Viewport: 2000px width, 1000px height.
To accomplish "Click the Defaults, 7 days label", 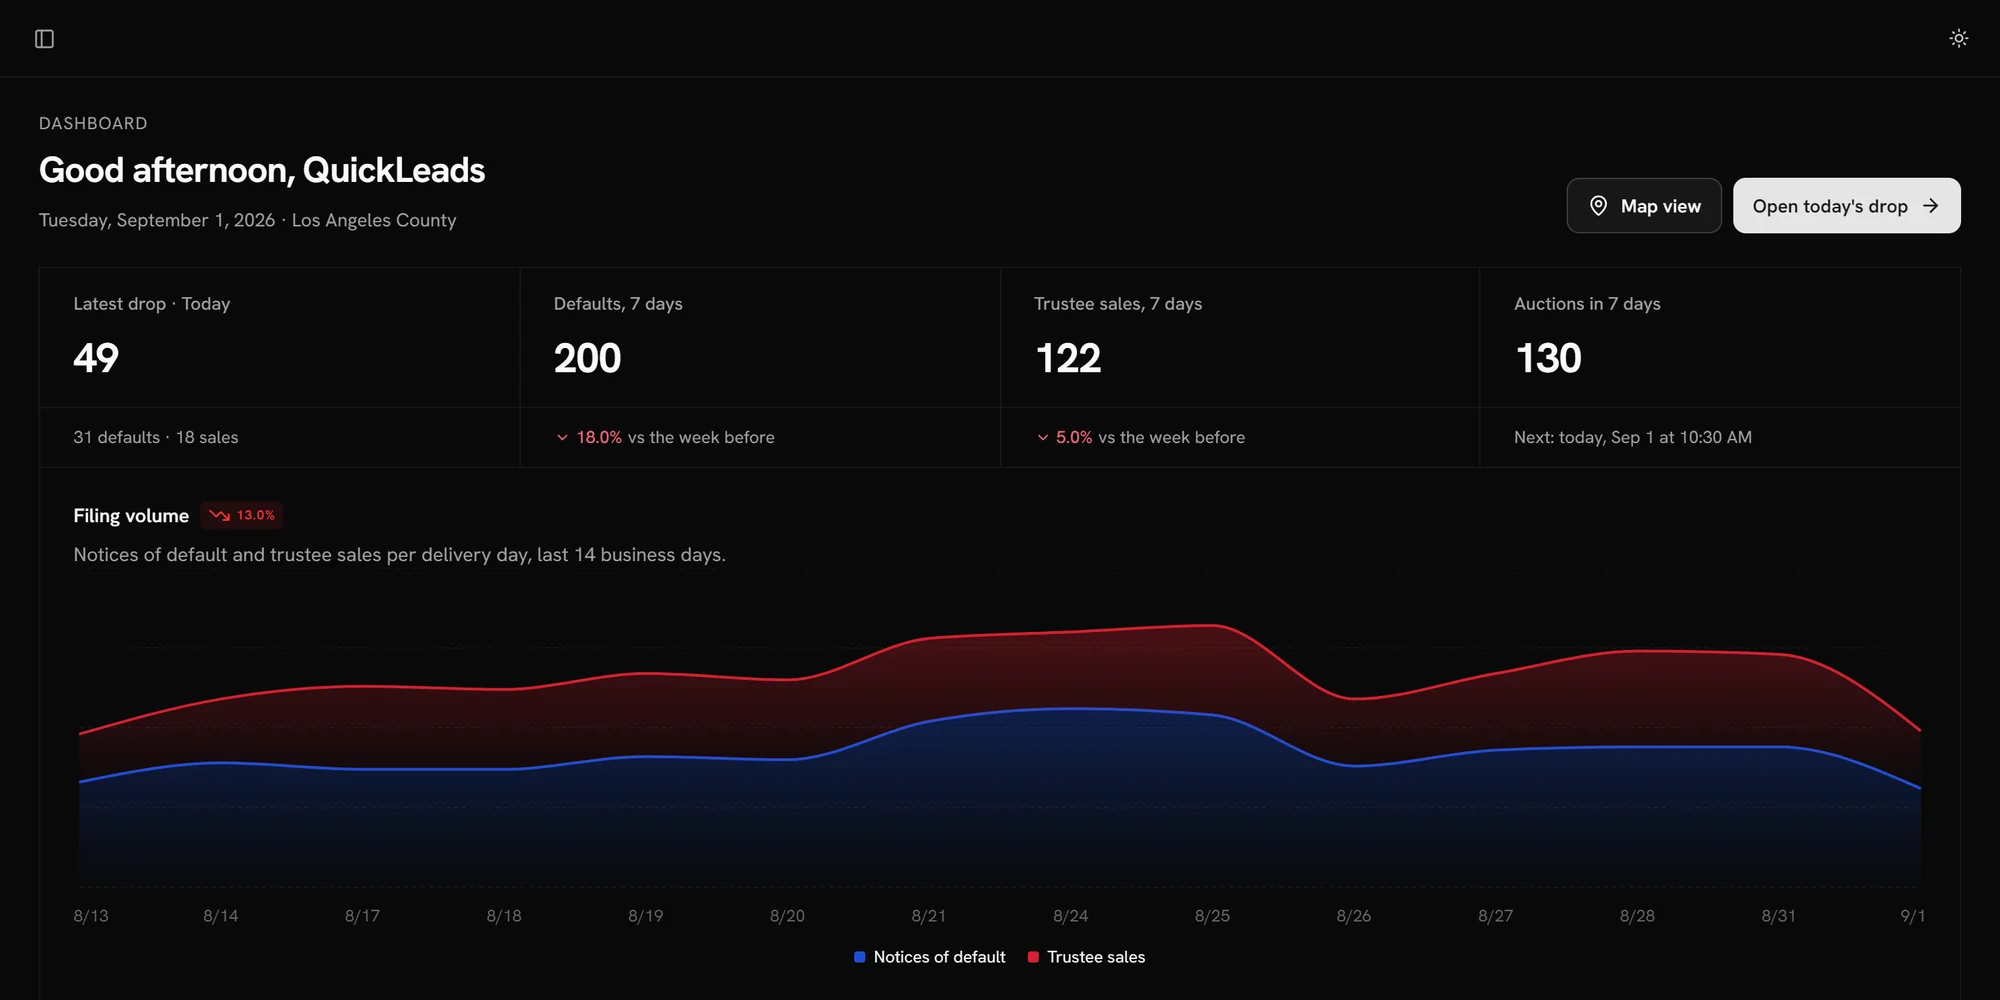I will [618, 304].
